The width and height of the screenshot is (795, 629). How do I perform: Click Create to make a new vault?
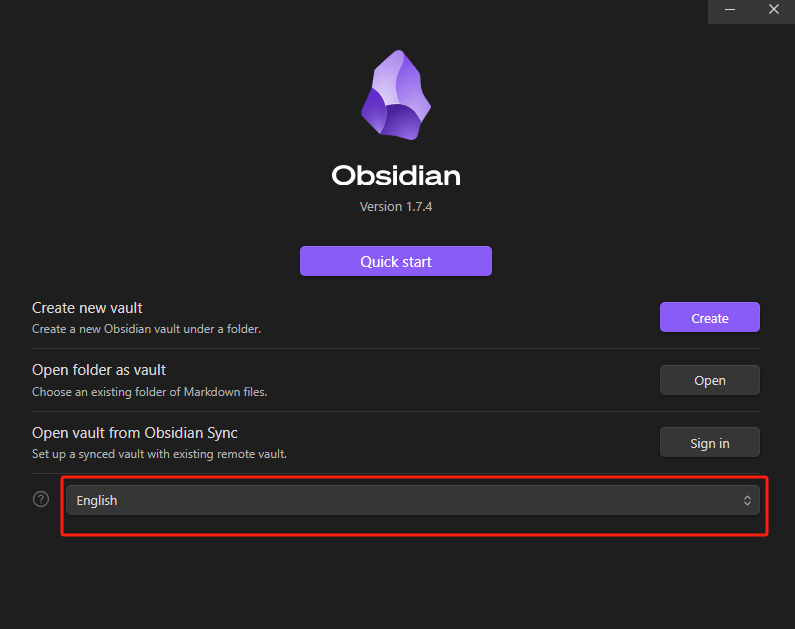(x=709, y=318)
